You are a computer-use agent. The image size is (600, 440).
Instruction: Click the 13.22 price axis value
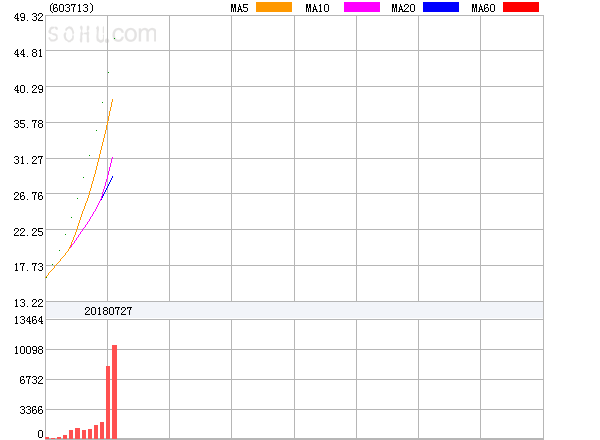(x=29, y=303)
